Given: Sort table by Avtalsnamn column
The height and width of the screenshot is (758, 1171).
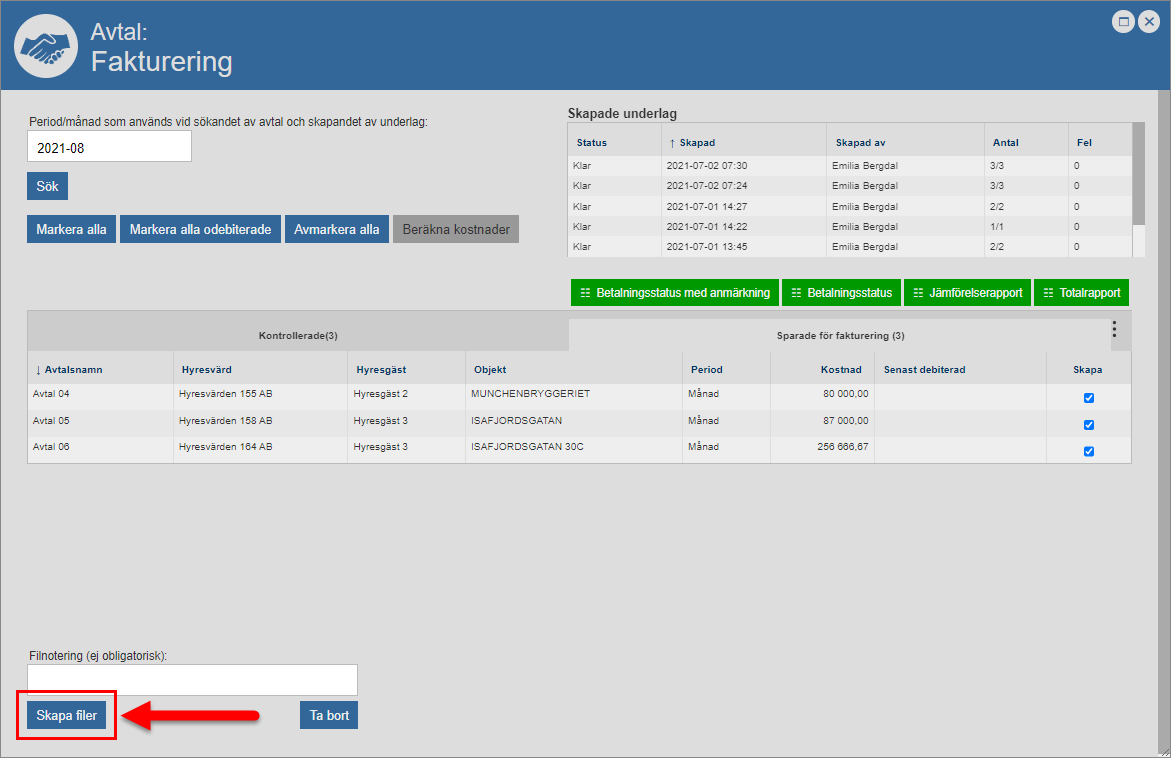Looking at the screenshot, I should (x=73, y=370).
